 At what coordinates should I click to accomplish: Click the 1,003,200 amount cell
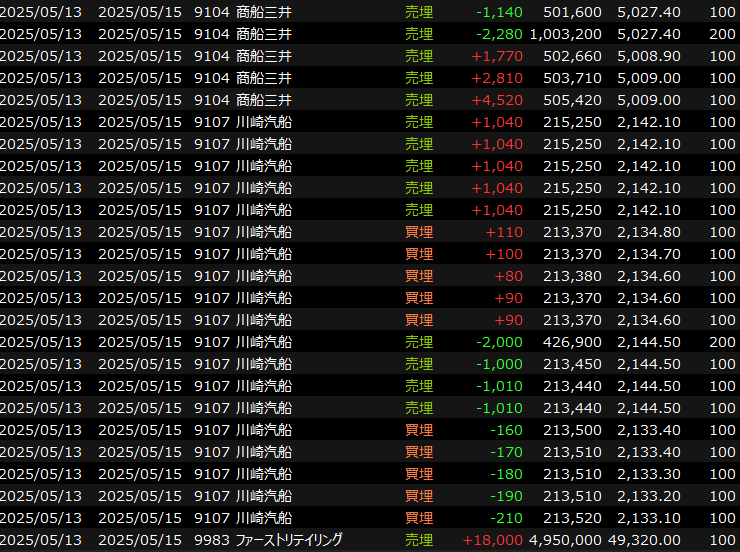566,34
